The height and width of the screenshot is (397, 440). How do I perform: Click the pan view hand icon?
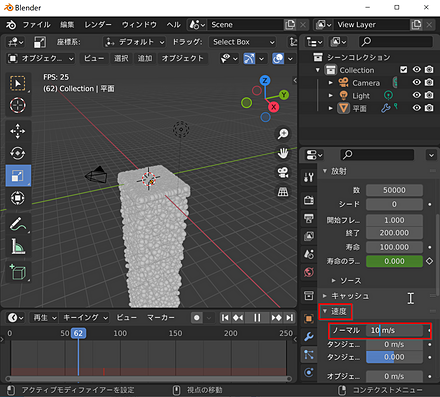[283, 153]
